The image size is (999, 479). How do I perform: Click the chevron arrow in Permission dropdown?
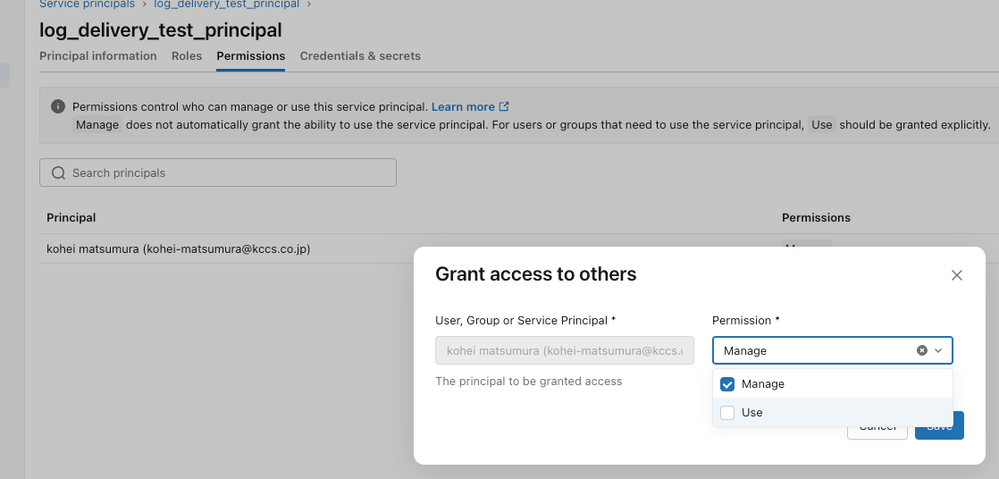click(x=938, y=350)
